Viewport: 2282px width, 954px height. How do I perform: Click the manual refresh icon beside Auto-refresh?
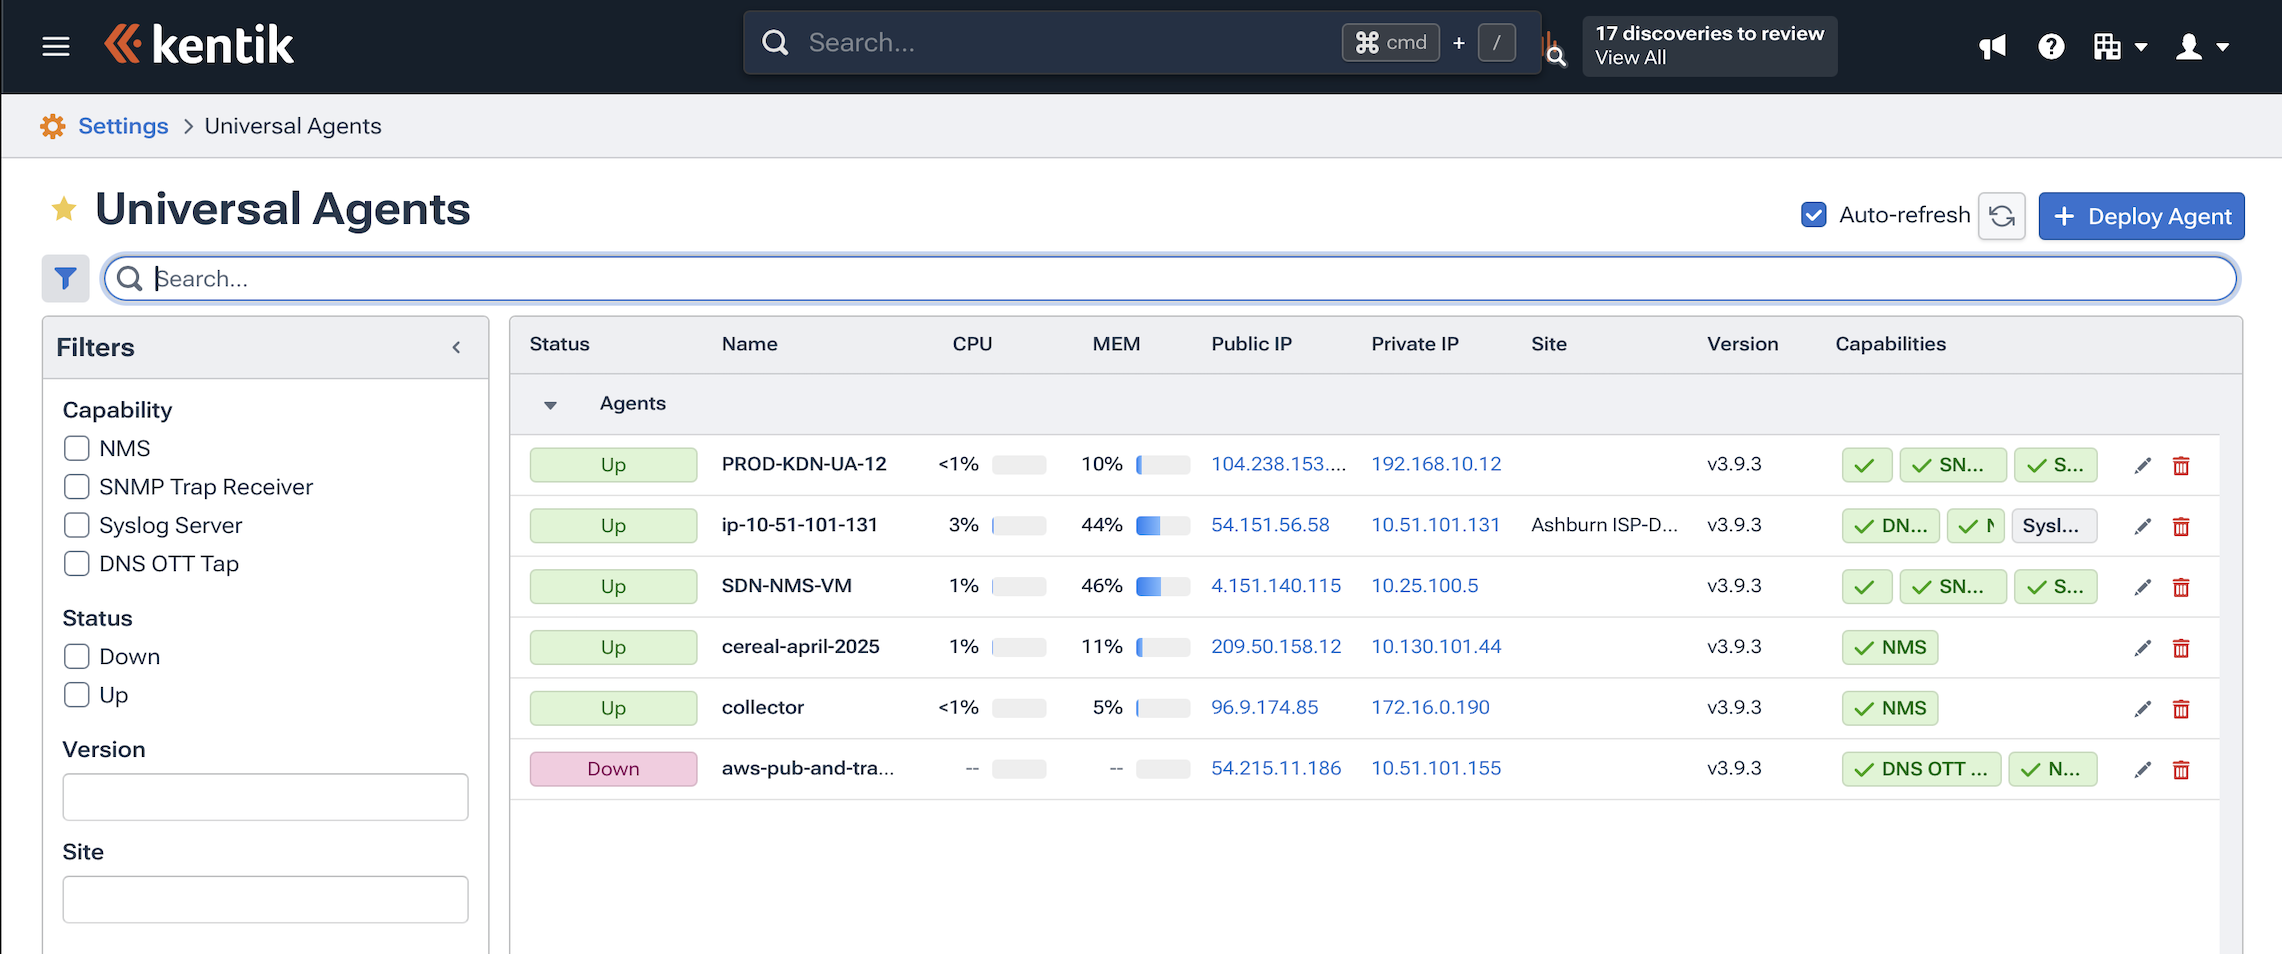coord(2001,215)
